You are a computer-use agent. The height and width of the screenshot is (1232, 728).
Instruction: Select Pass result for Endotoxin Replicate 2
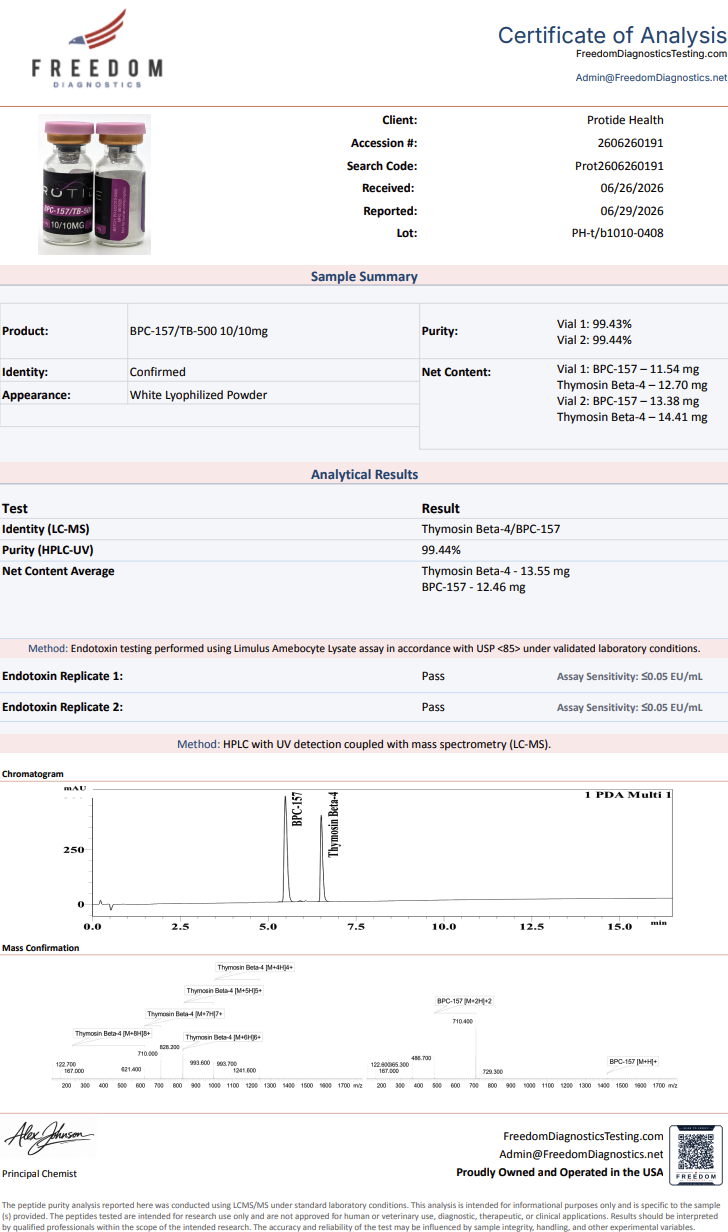433,707
